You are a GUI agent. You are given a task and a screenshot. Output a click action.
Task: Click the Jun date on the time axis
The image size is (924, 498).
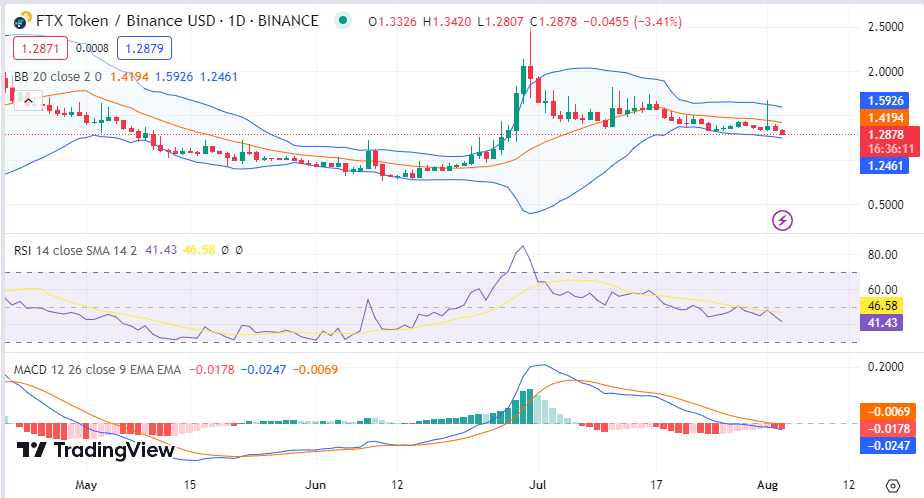point(316,485)
